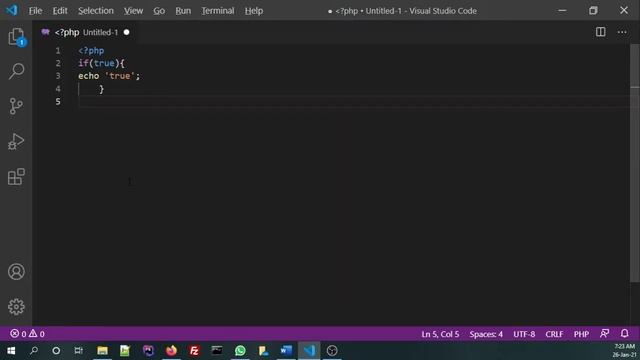The height and width of the screenshot is (360, 640).
Task: Click line number 3 in the gutter
Action: tap(58, 76)
